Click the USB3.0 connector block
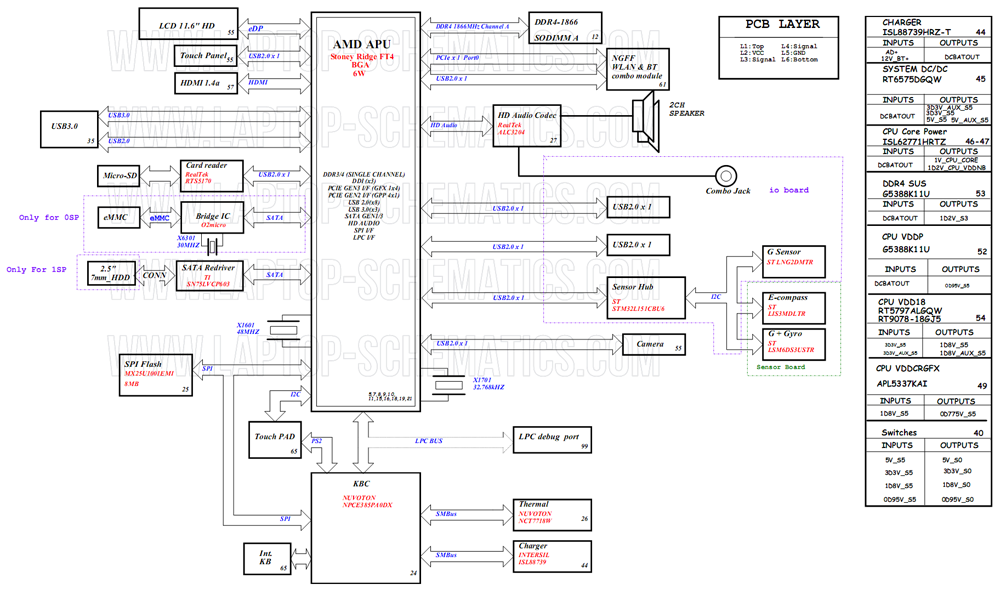Screen dimensions: 1000x590 (70, 129)
